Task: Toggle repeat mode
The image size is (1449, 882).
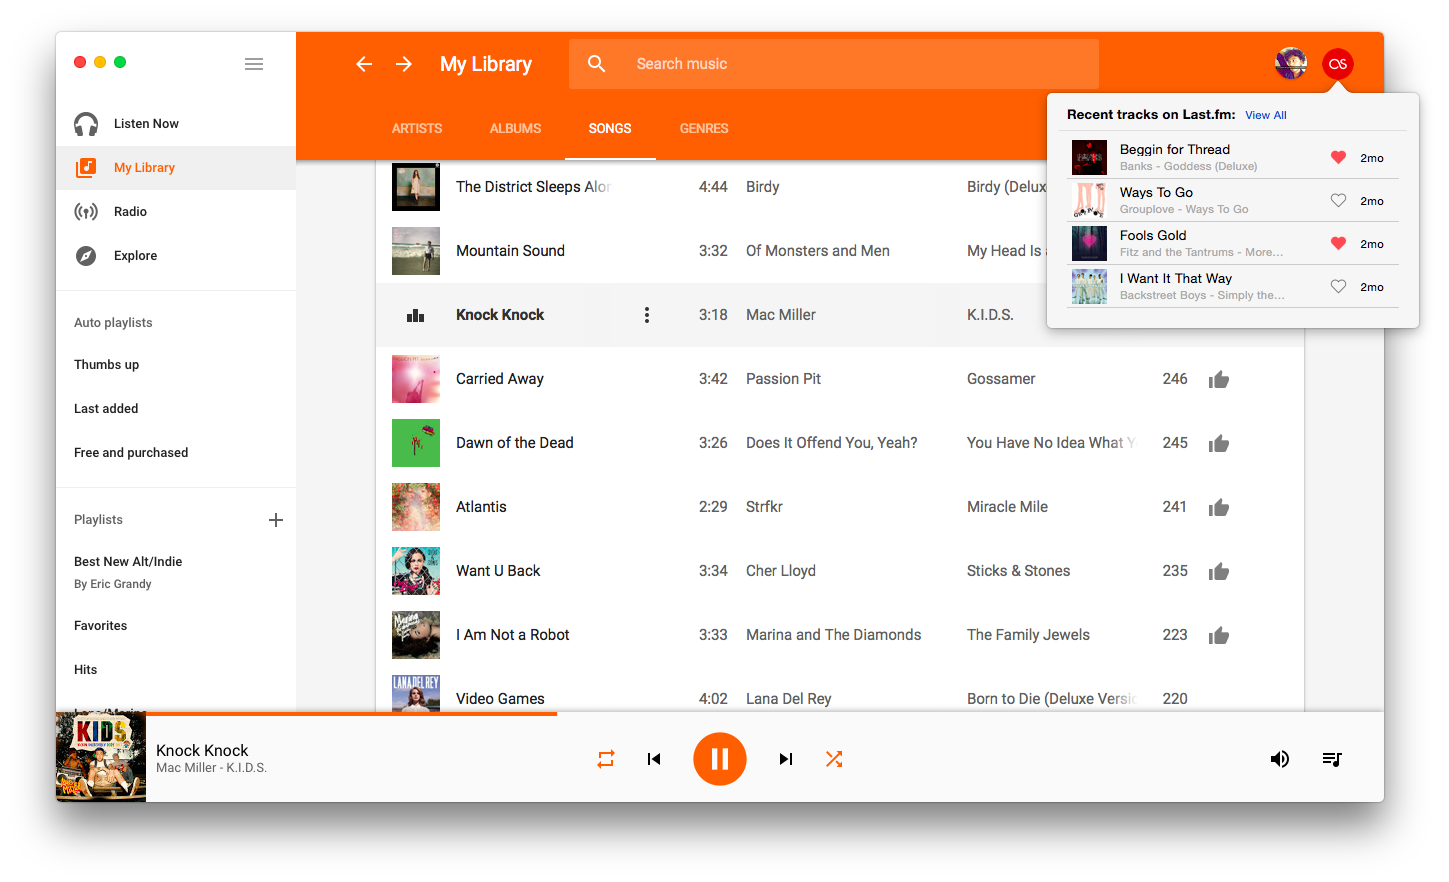Action: click(606, 759)
